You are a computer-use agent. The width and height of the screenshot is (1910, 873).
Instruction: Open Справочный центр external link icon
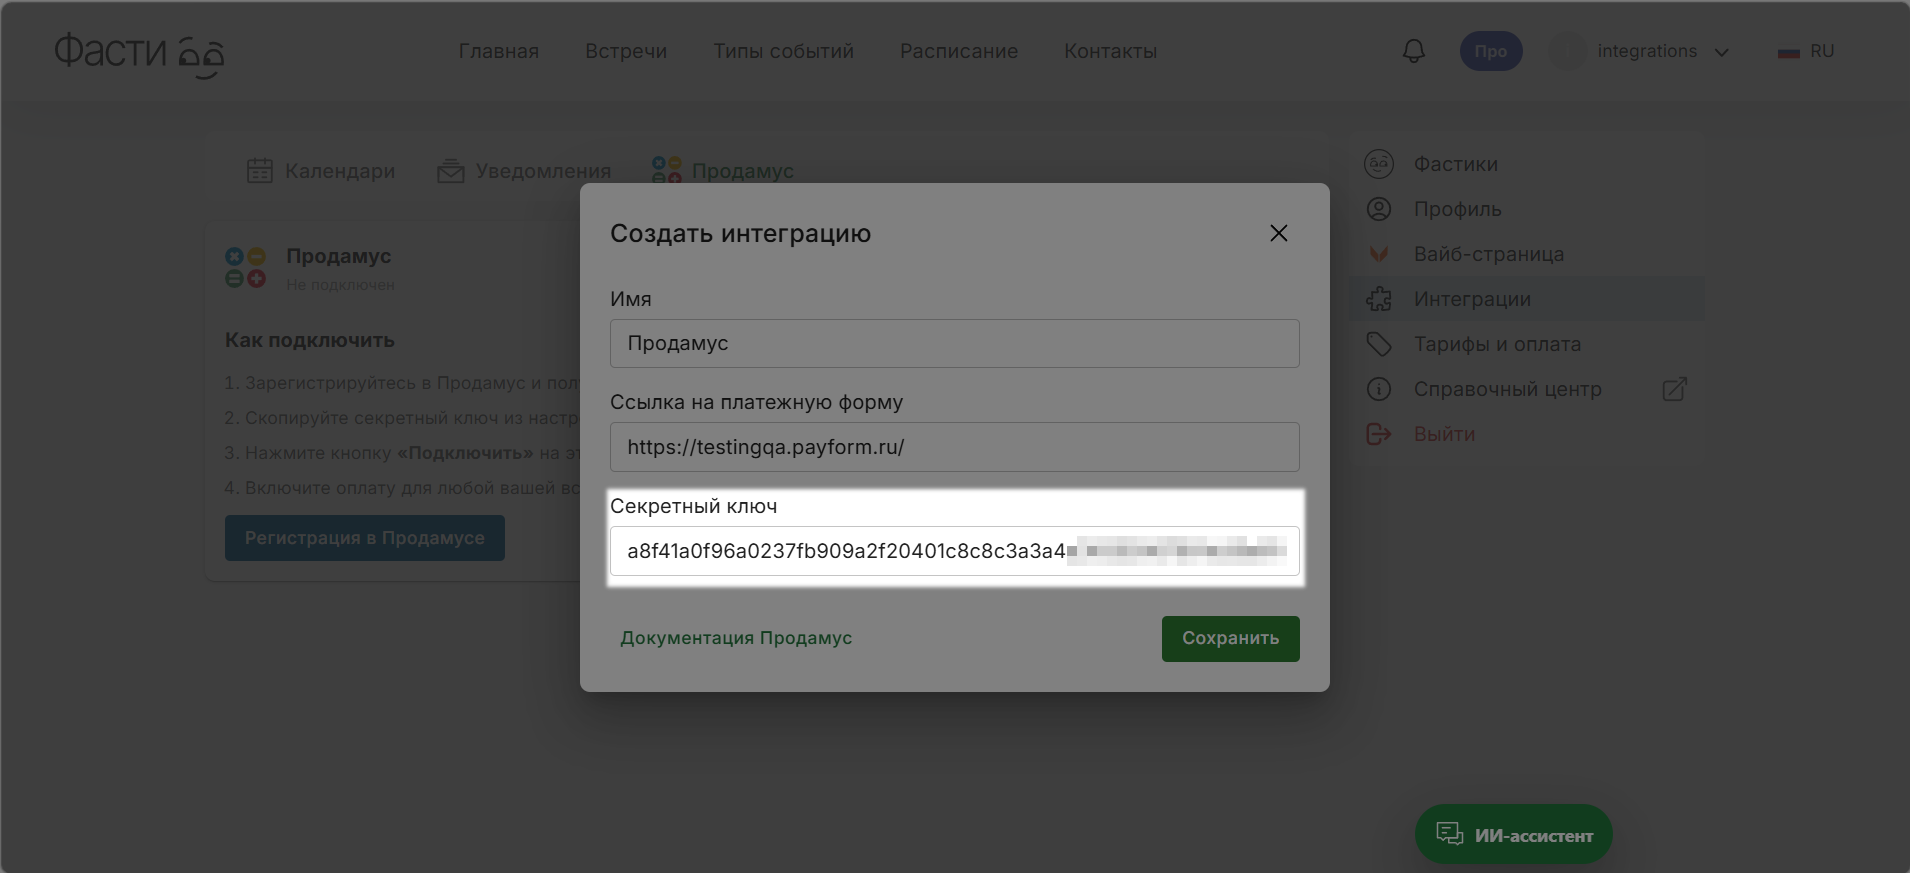click(x=1674, y=389)
